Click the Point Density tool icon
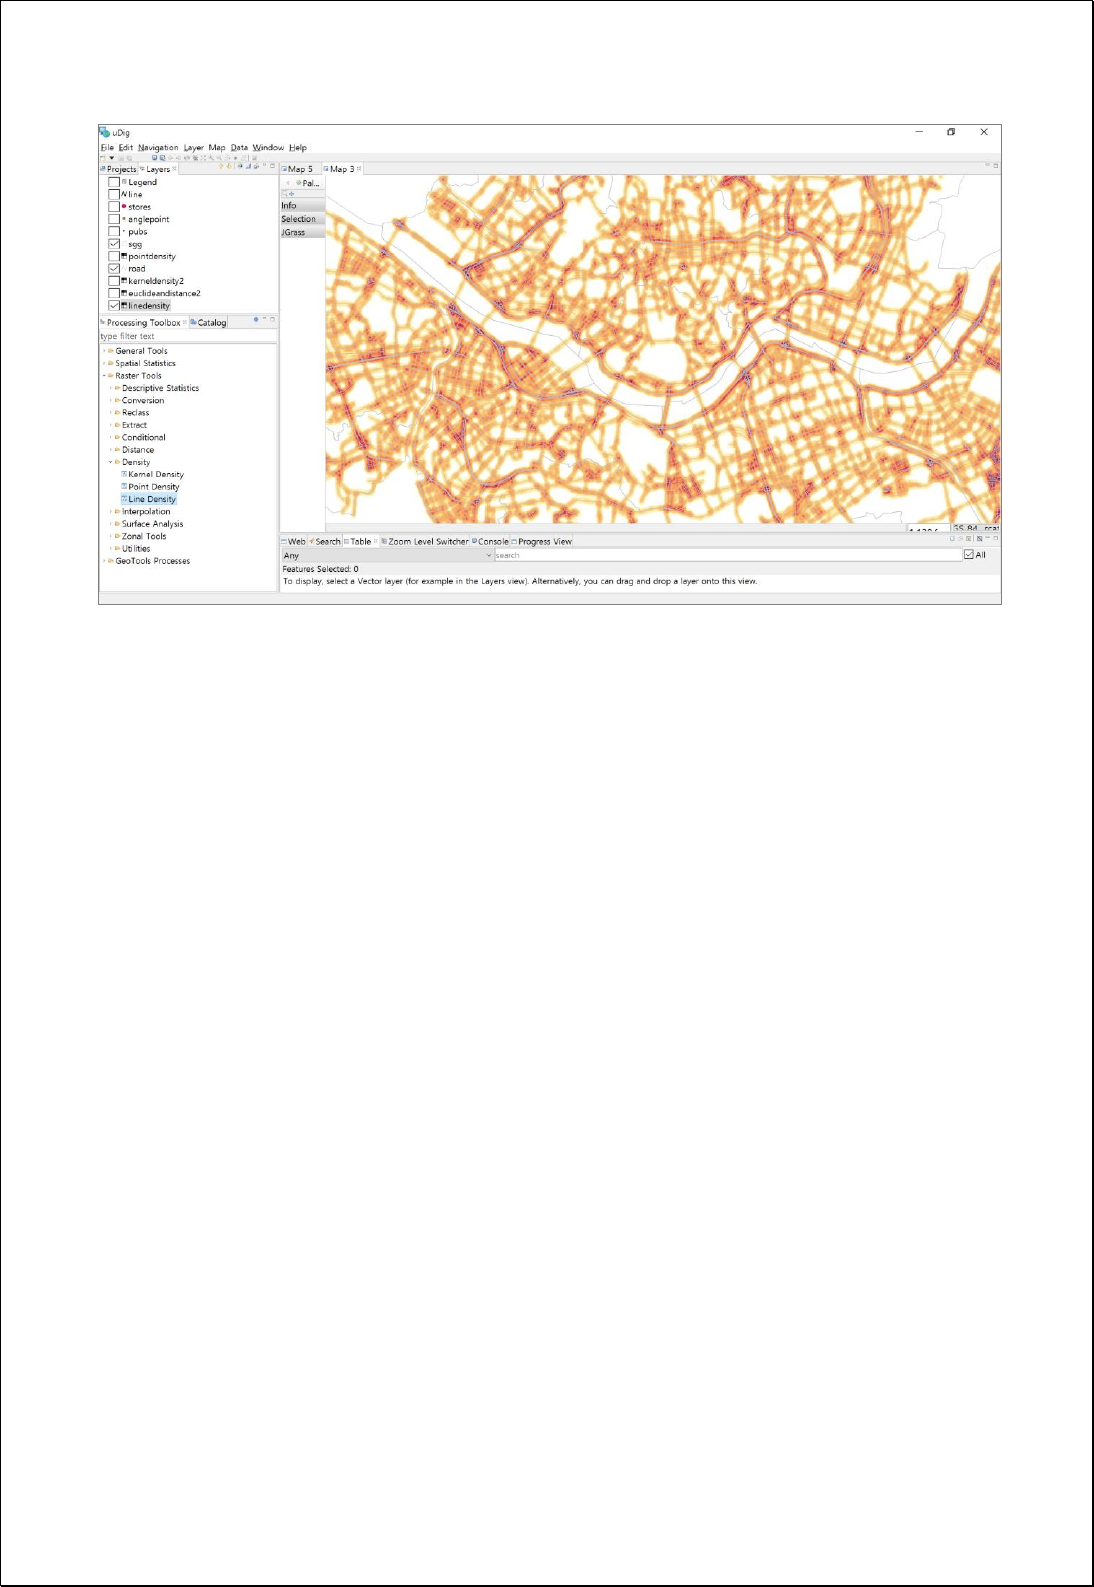 click(124, 486)
